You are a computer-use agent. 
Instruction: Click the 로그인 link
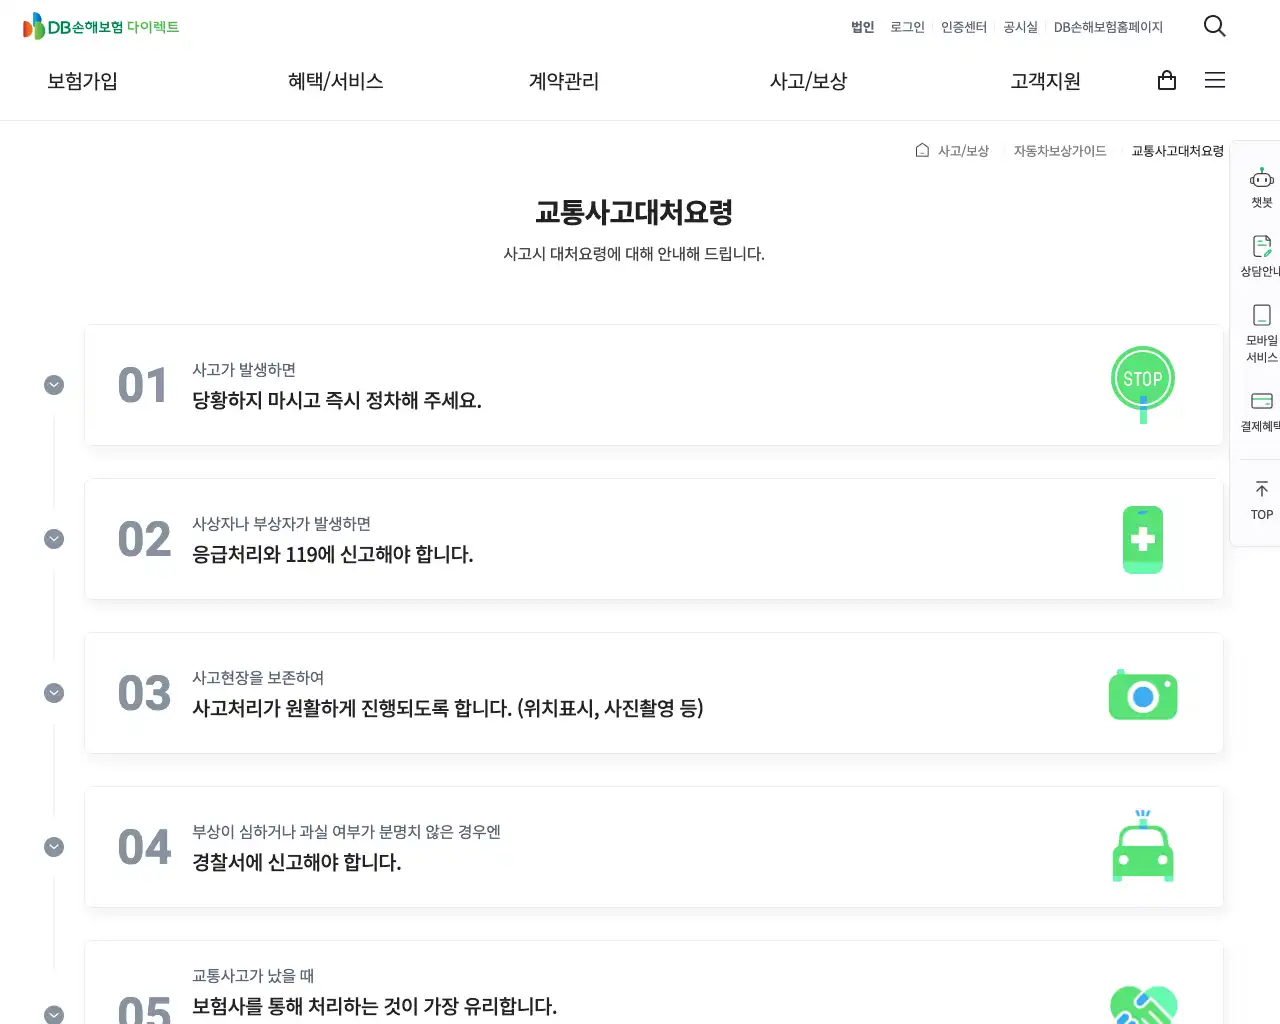[907, 27]
